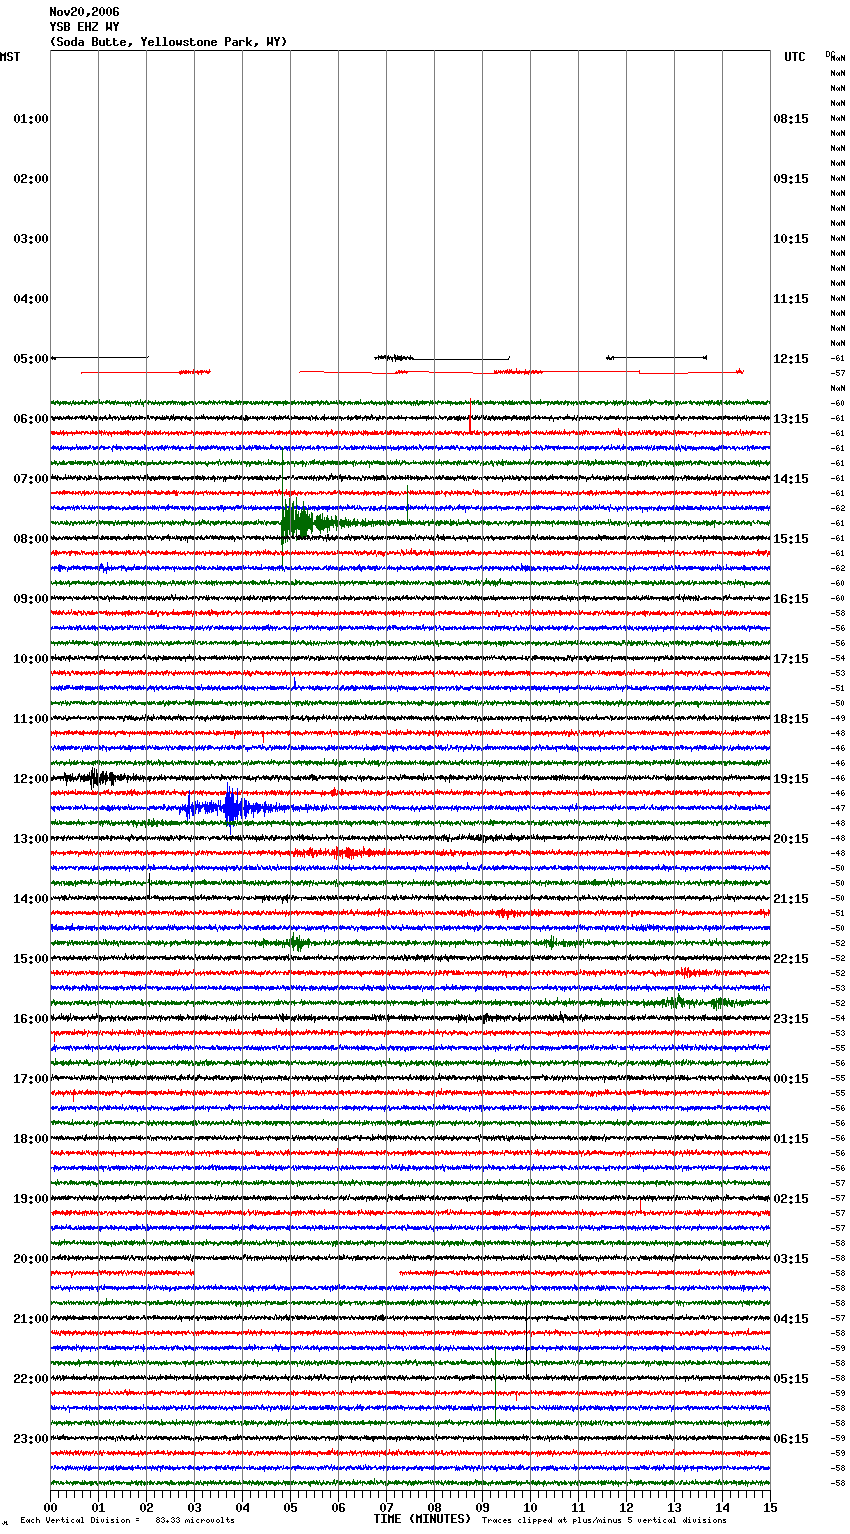The image size is (850, 1534).
Task: Select the 13:00 MST time label
Action: (x=31, y=839)
